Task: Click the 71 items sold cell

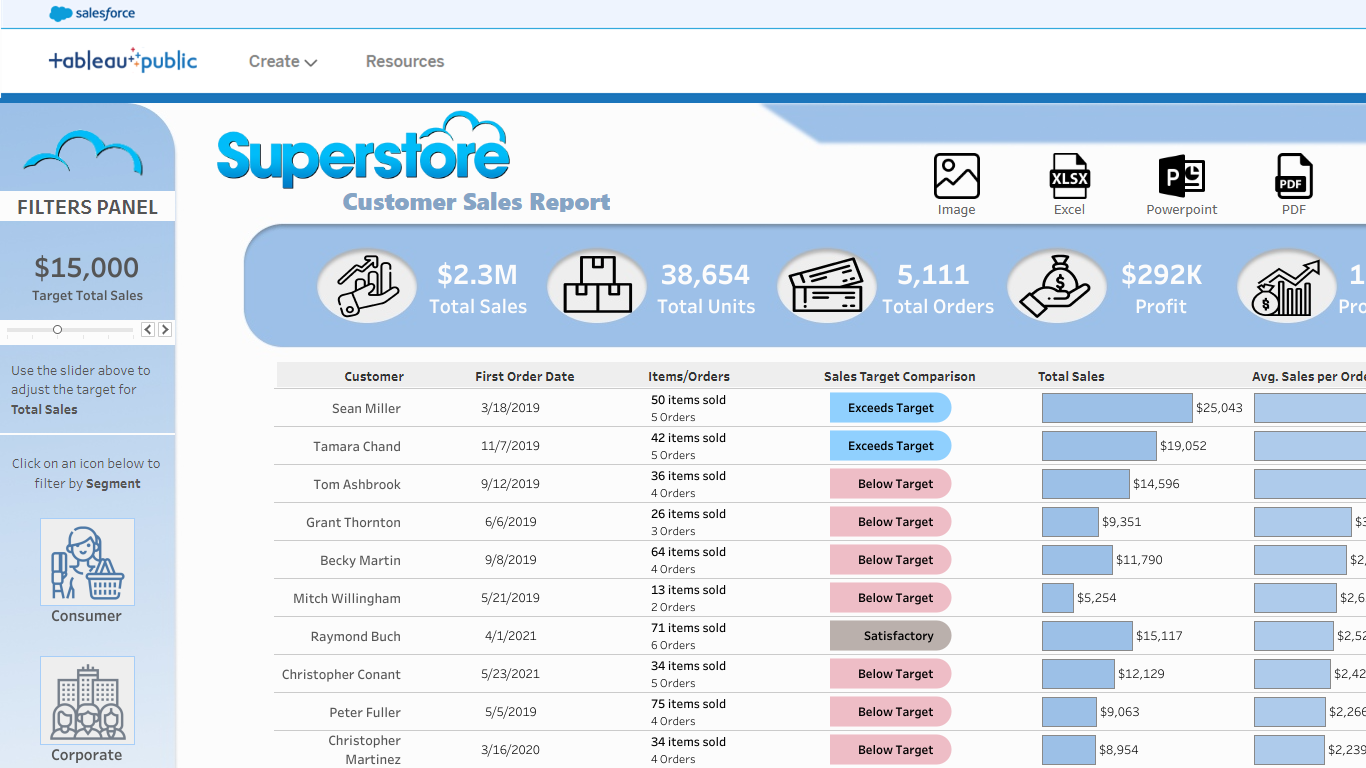Action: 688,628
